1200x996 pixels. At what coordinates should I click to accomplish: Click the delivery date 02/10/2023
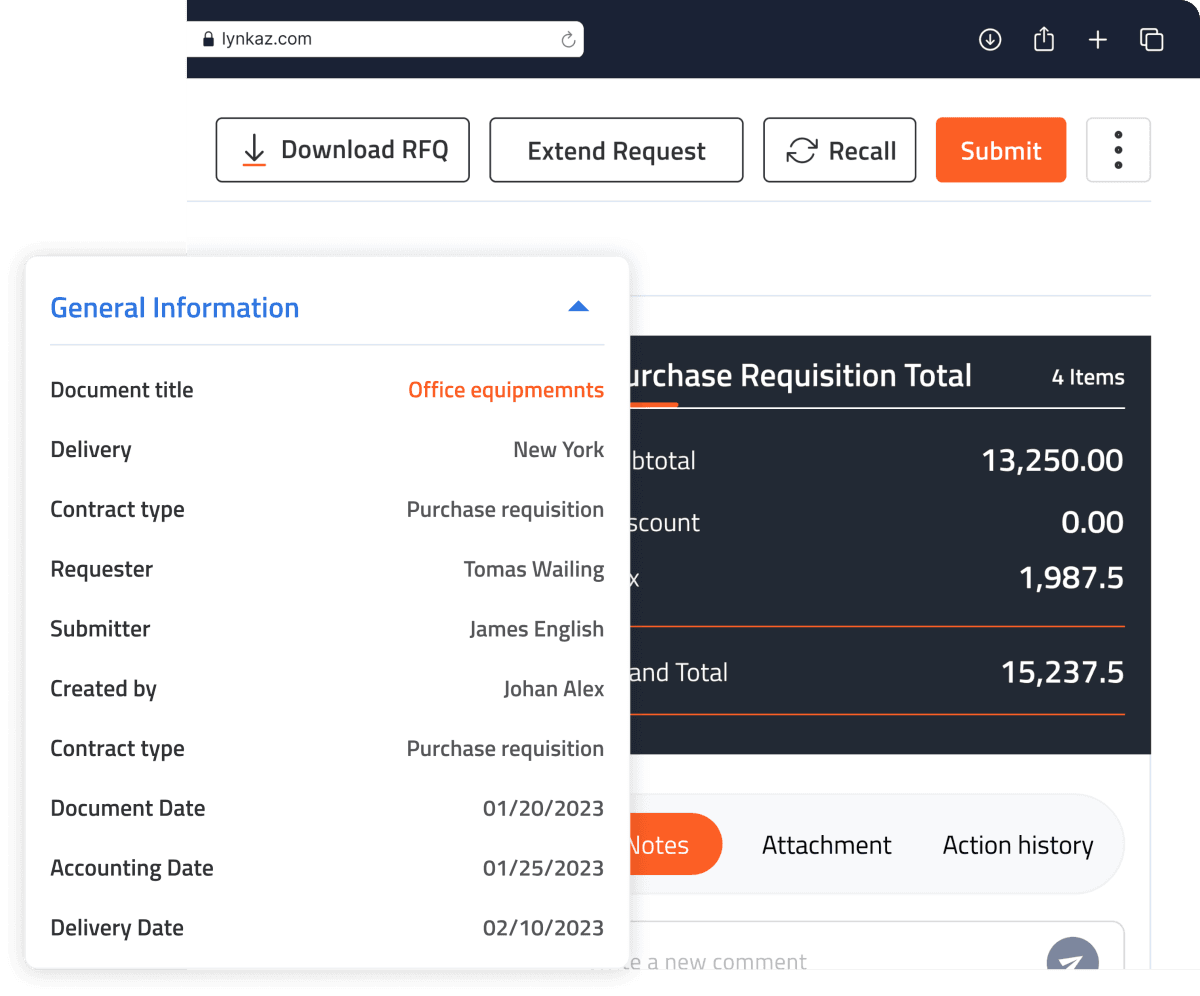point(543,928)
